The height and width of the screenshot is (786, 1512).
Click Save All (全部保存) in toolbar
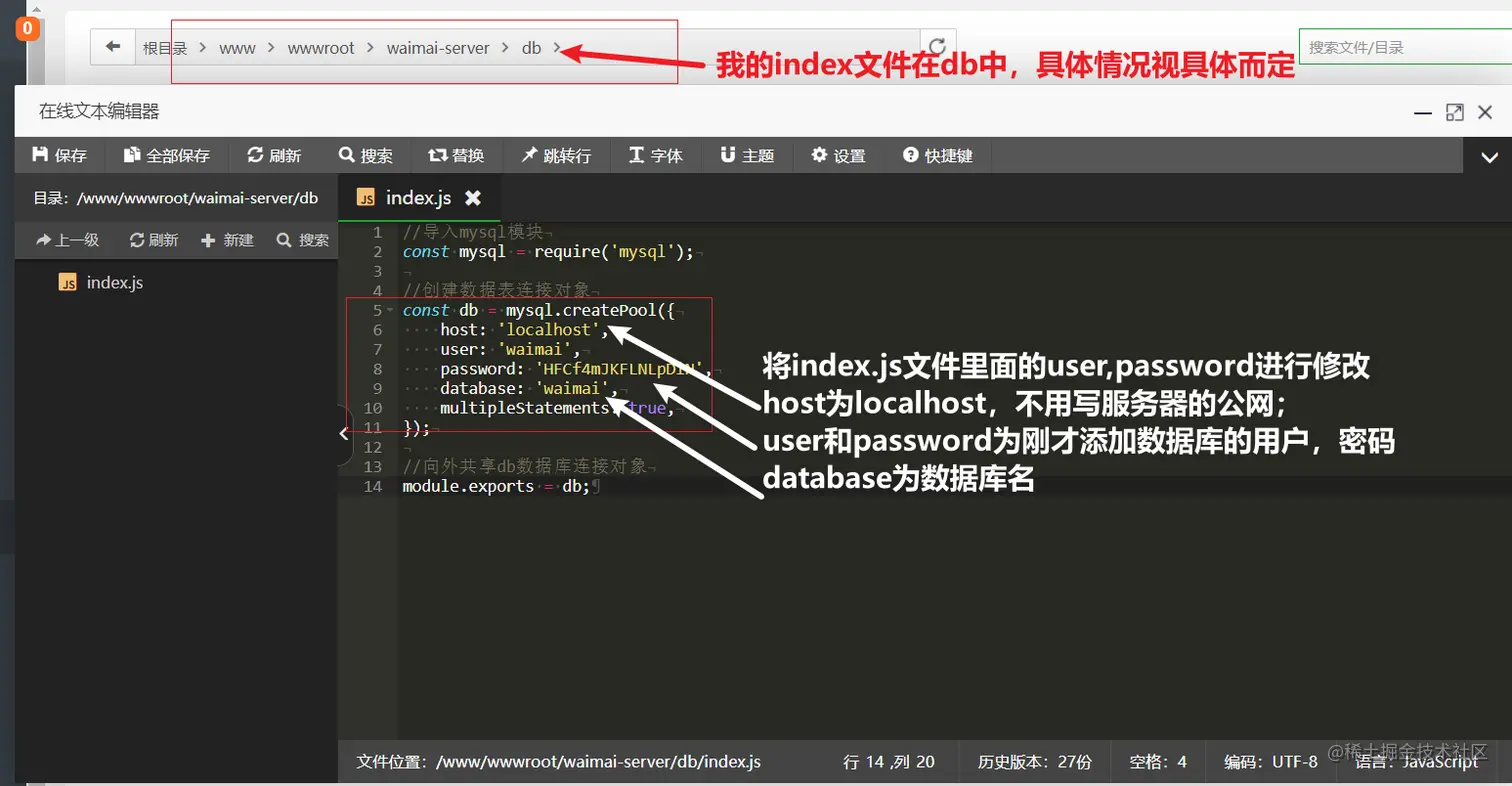(x=167, y=156)
